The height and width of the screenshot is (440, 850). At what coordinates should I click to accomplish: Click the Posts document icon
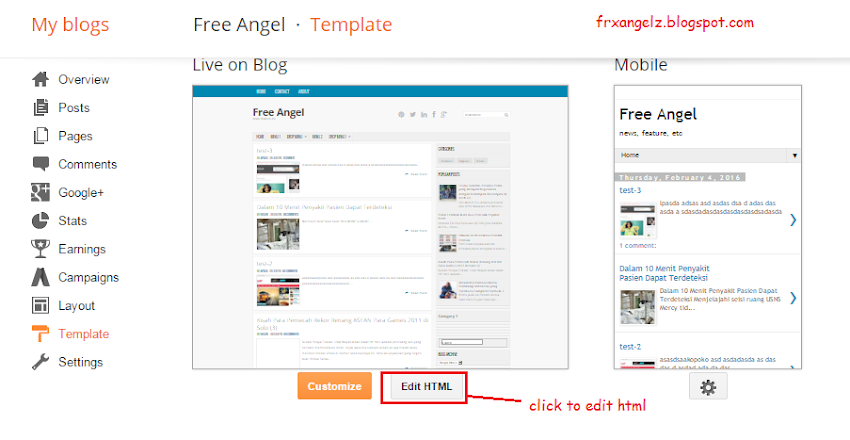40,107
